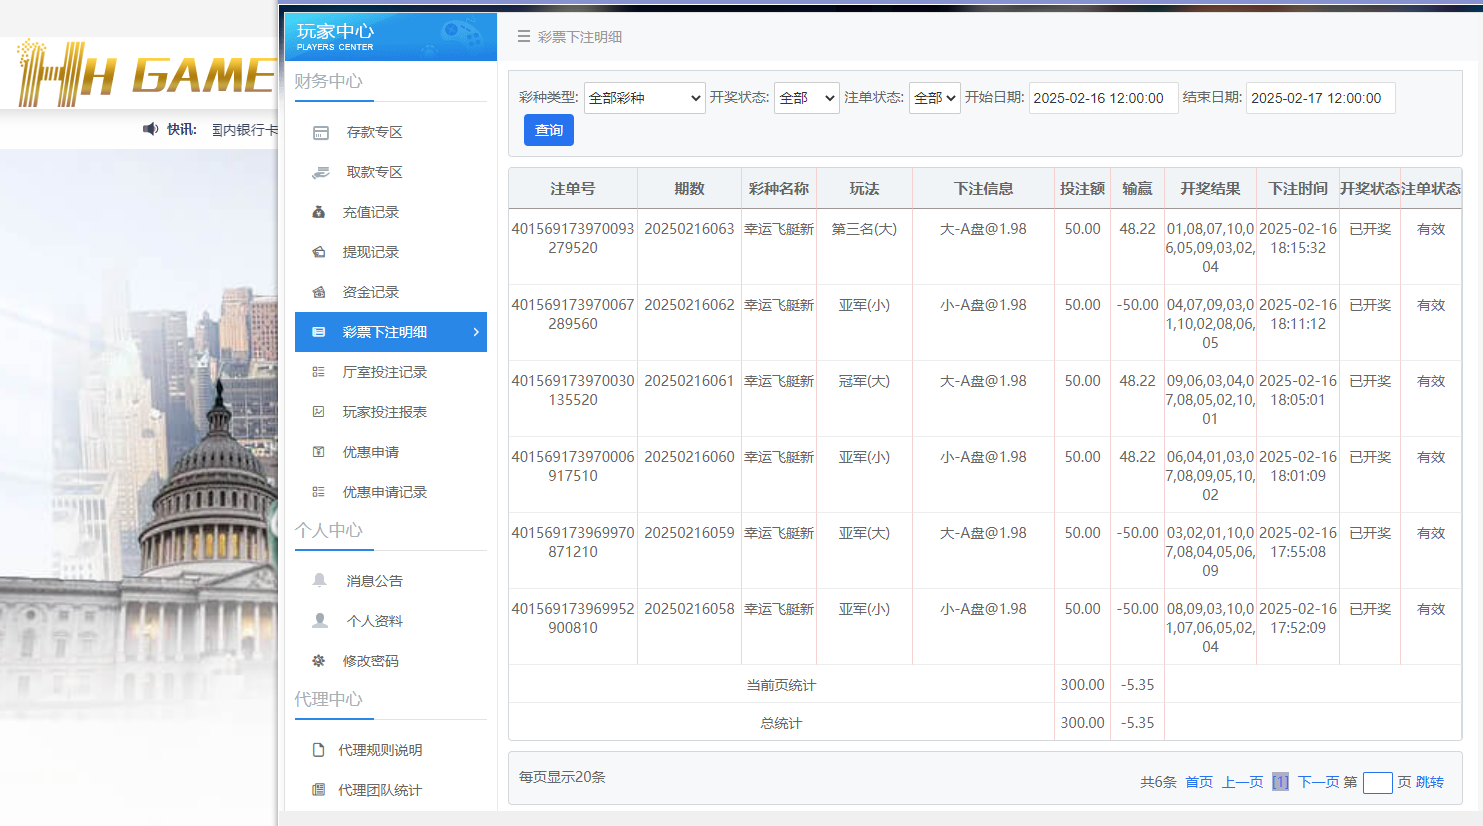
Task: Open the 注单状态 bet status dropdown
Action: tap(934, 98)
